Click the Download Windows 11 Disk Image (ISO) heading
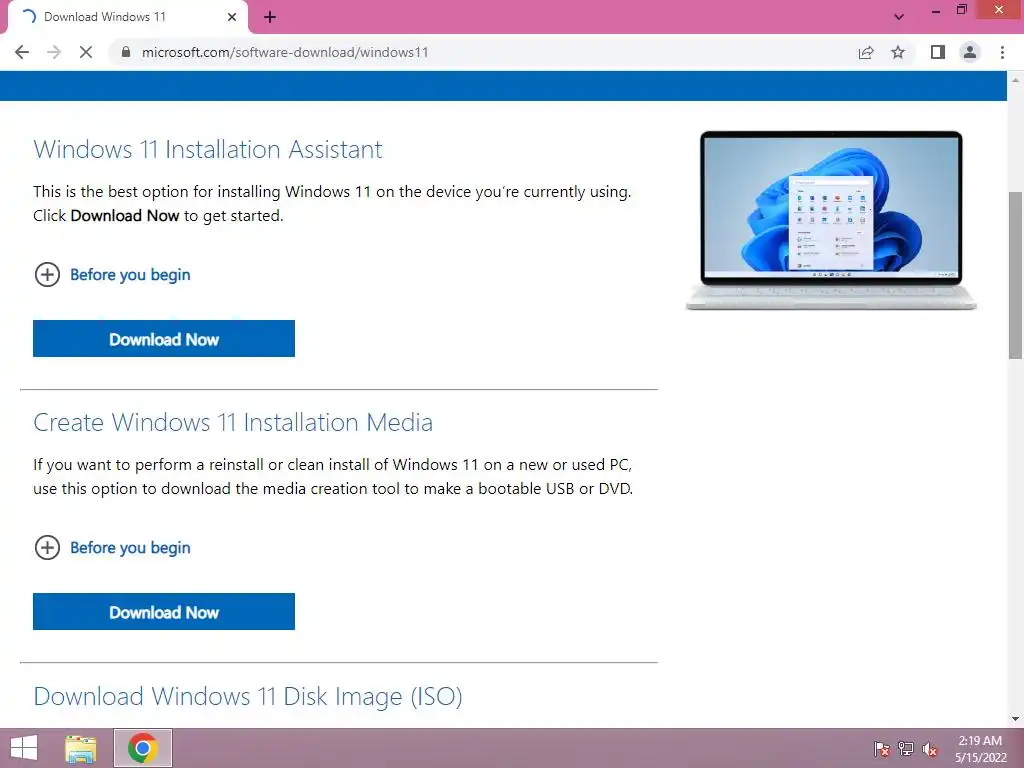1024x768 pixels. tap(248, 696)
